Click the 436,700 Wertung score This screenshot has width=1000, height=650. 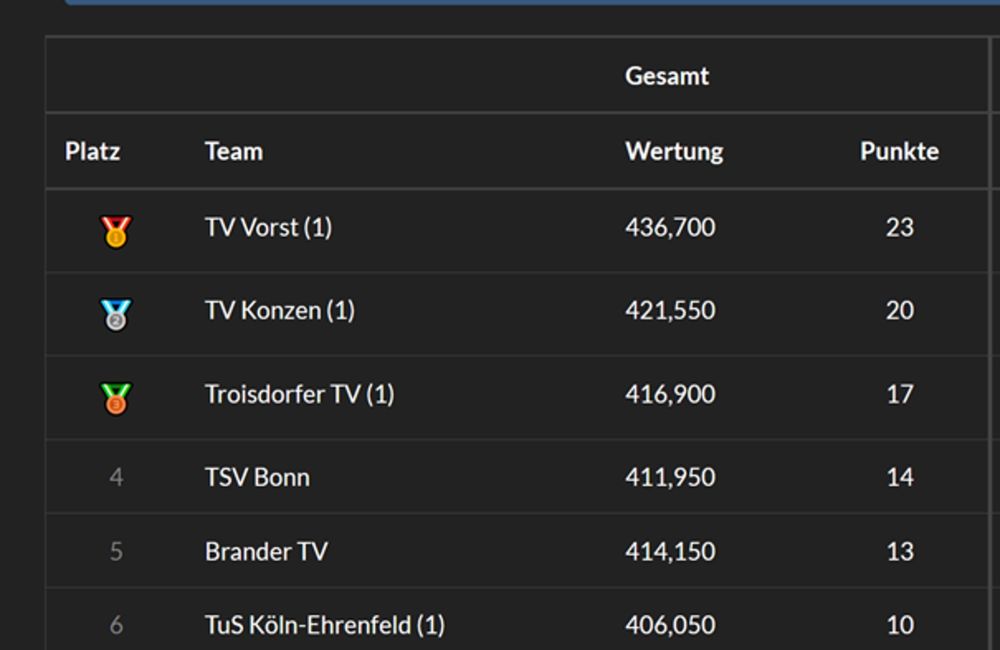point(670,228)
